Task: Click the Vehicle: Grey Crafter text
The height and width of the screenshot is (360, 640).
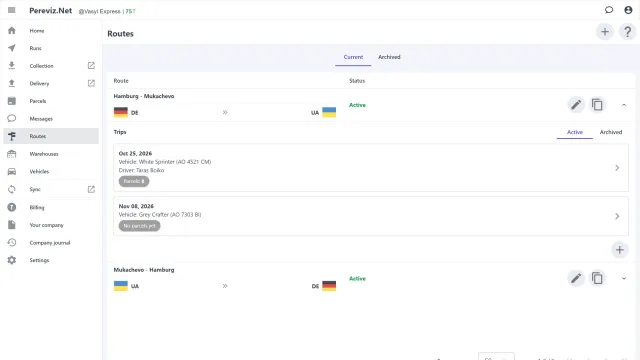Action: 160,215
